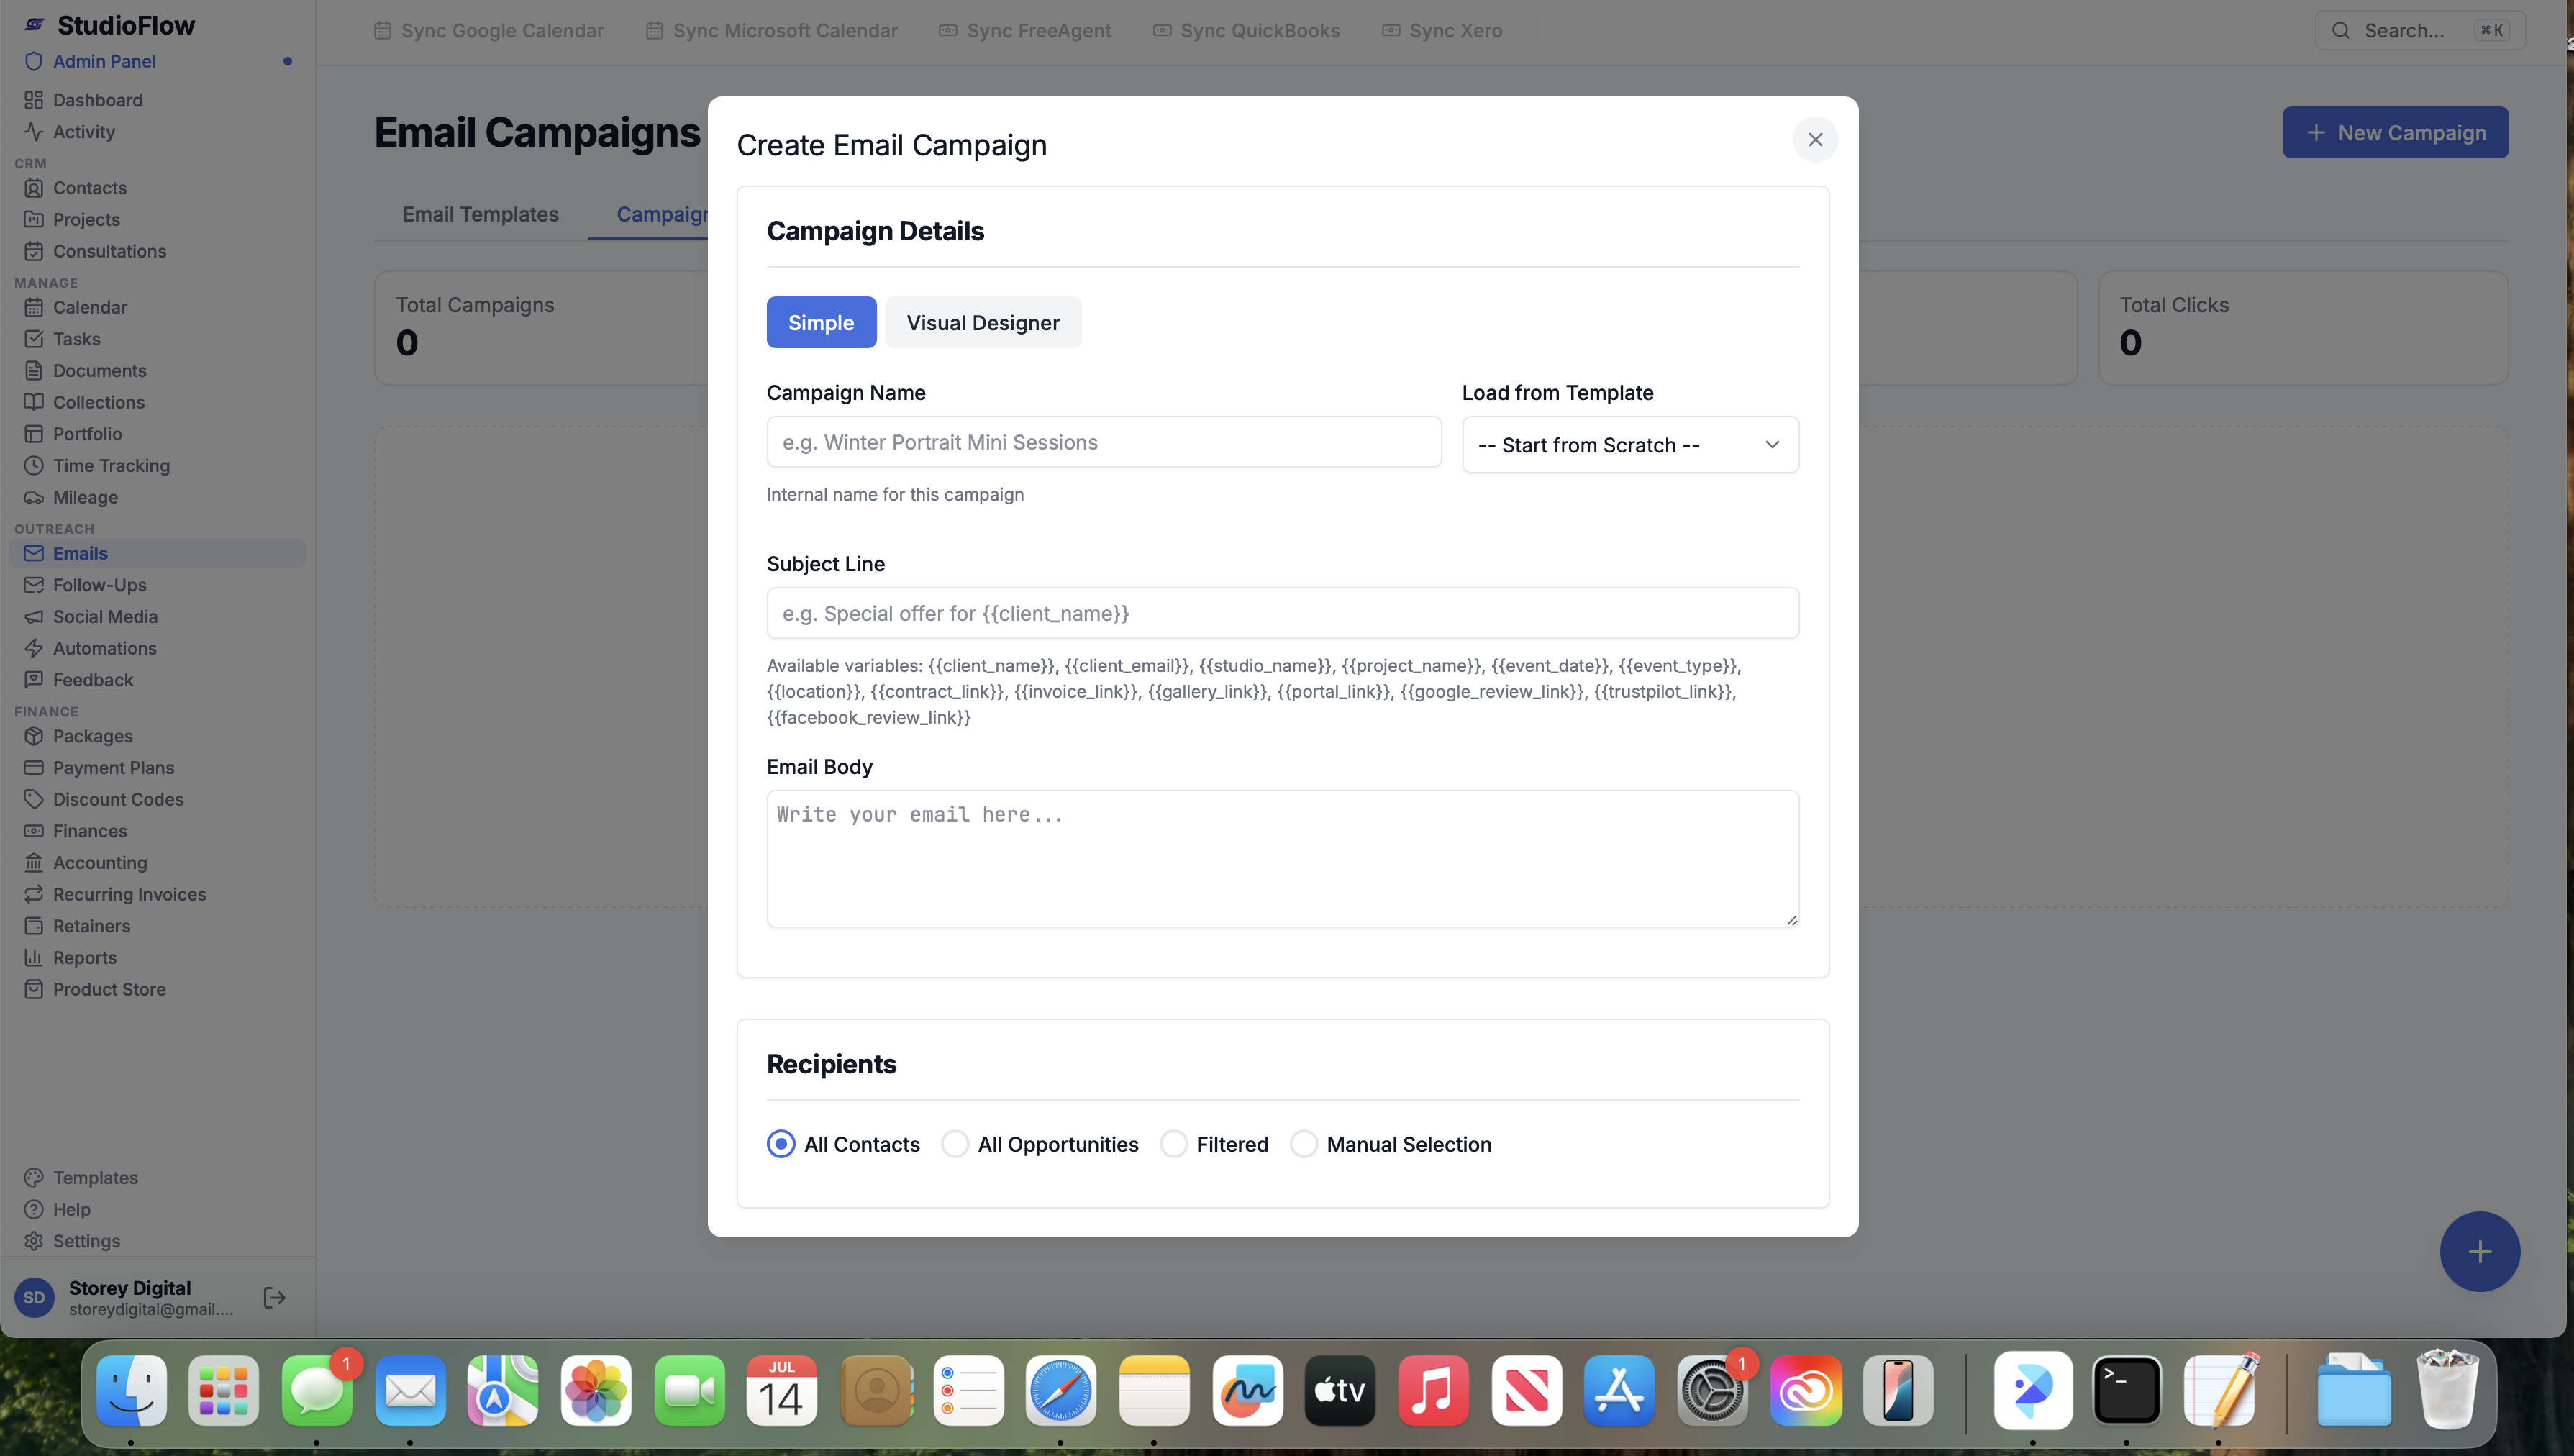
Task: Click the New Campaign button
Action: [2395, 133]
